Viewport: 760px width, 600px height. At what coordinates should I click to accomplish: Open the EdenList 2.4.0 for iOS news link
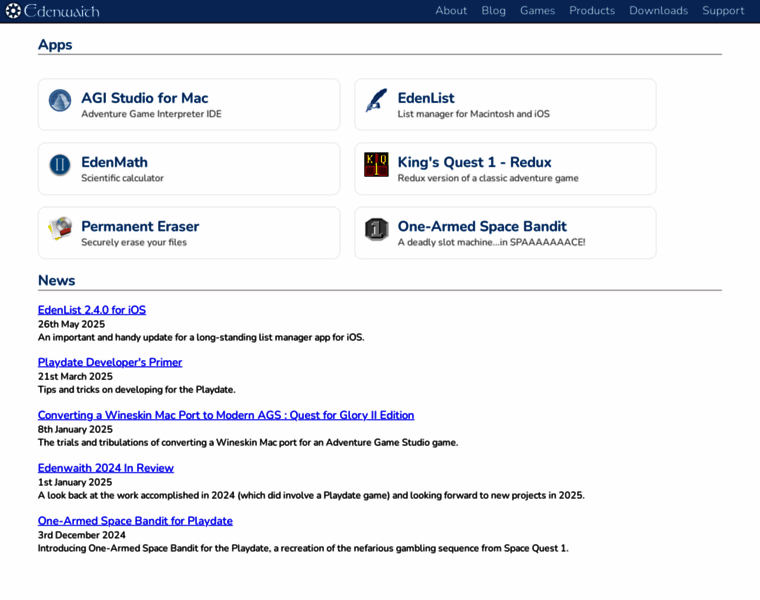[92, 310]
